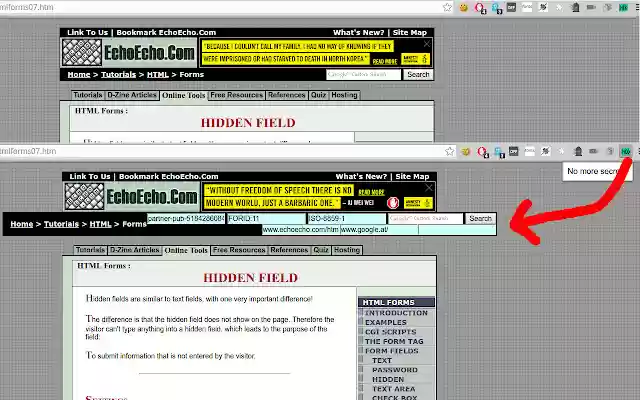Click Bookmark EchoEcho.Com in upper window

[x=166, y=32]
